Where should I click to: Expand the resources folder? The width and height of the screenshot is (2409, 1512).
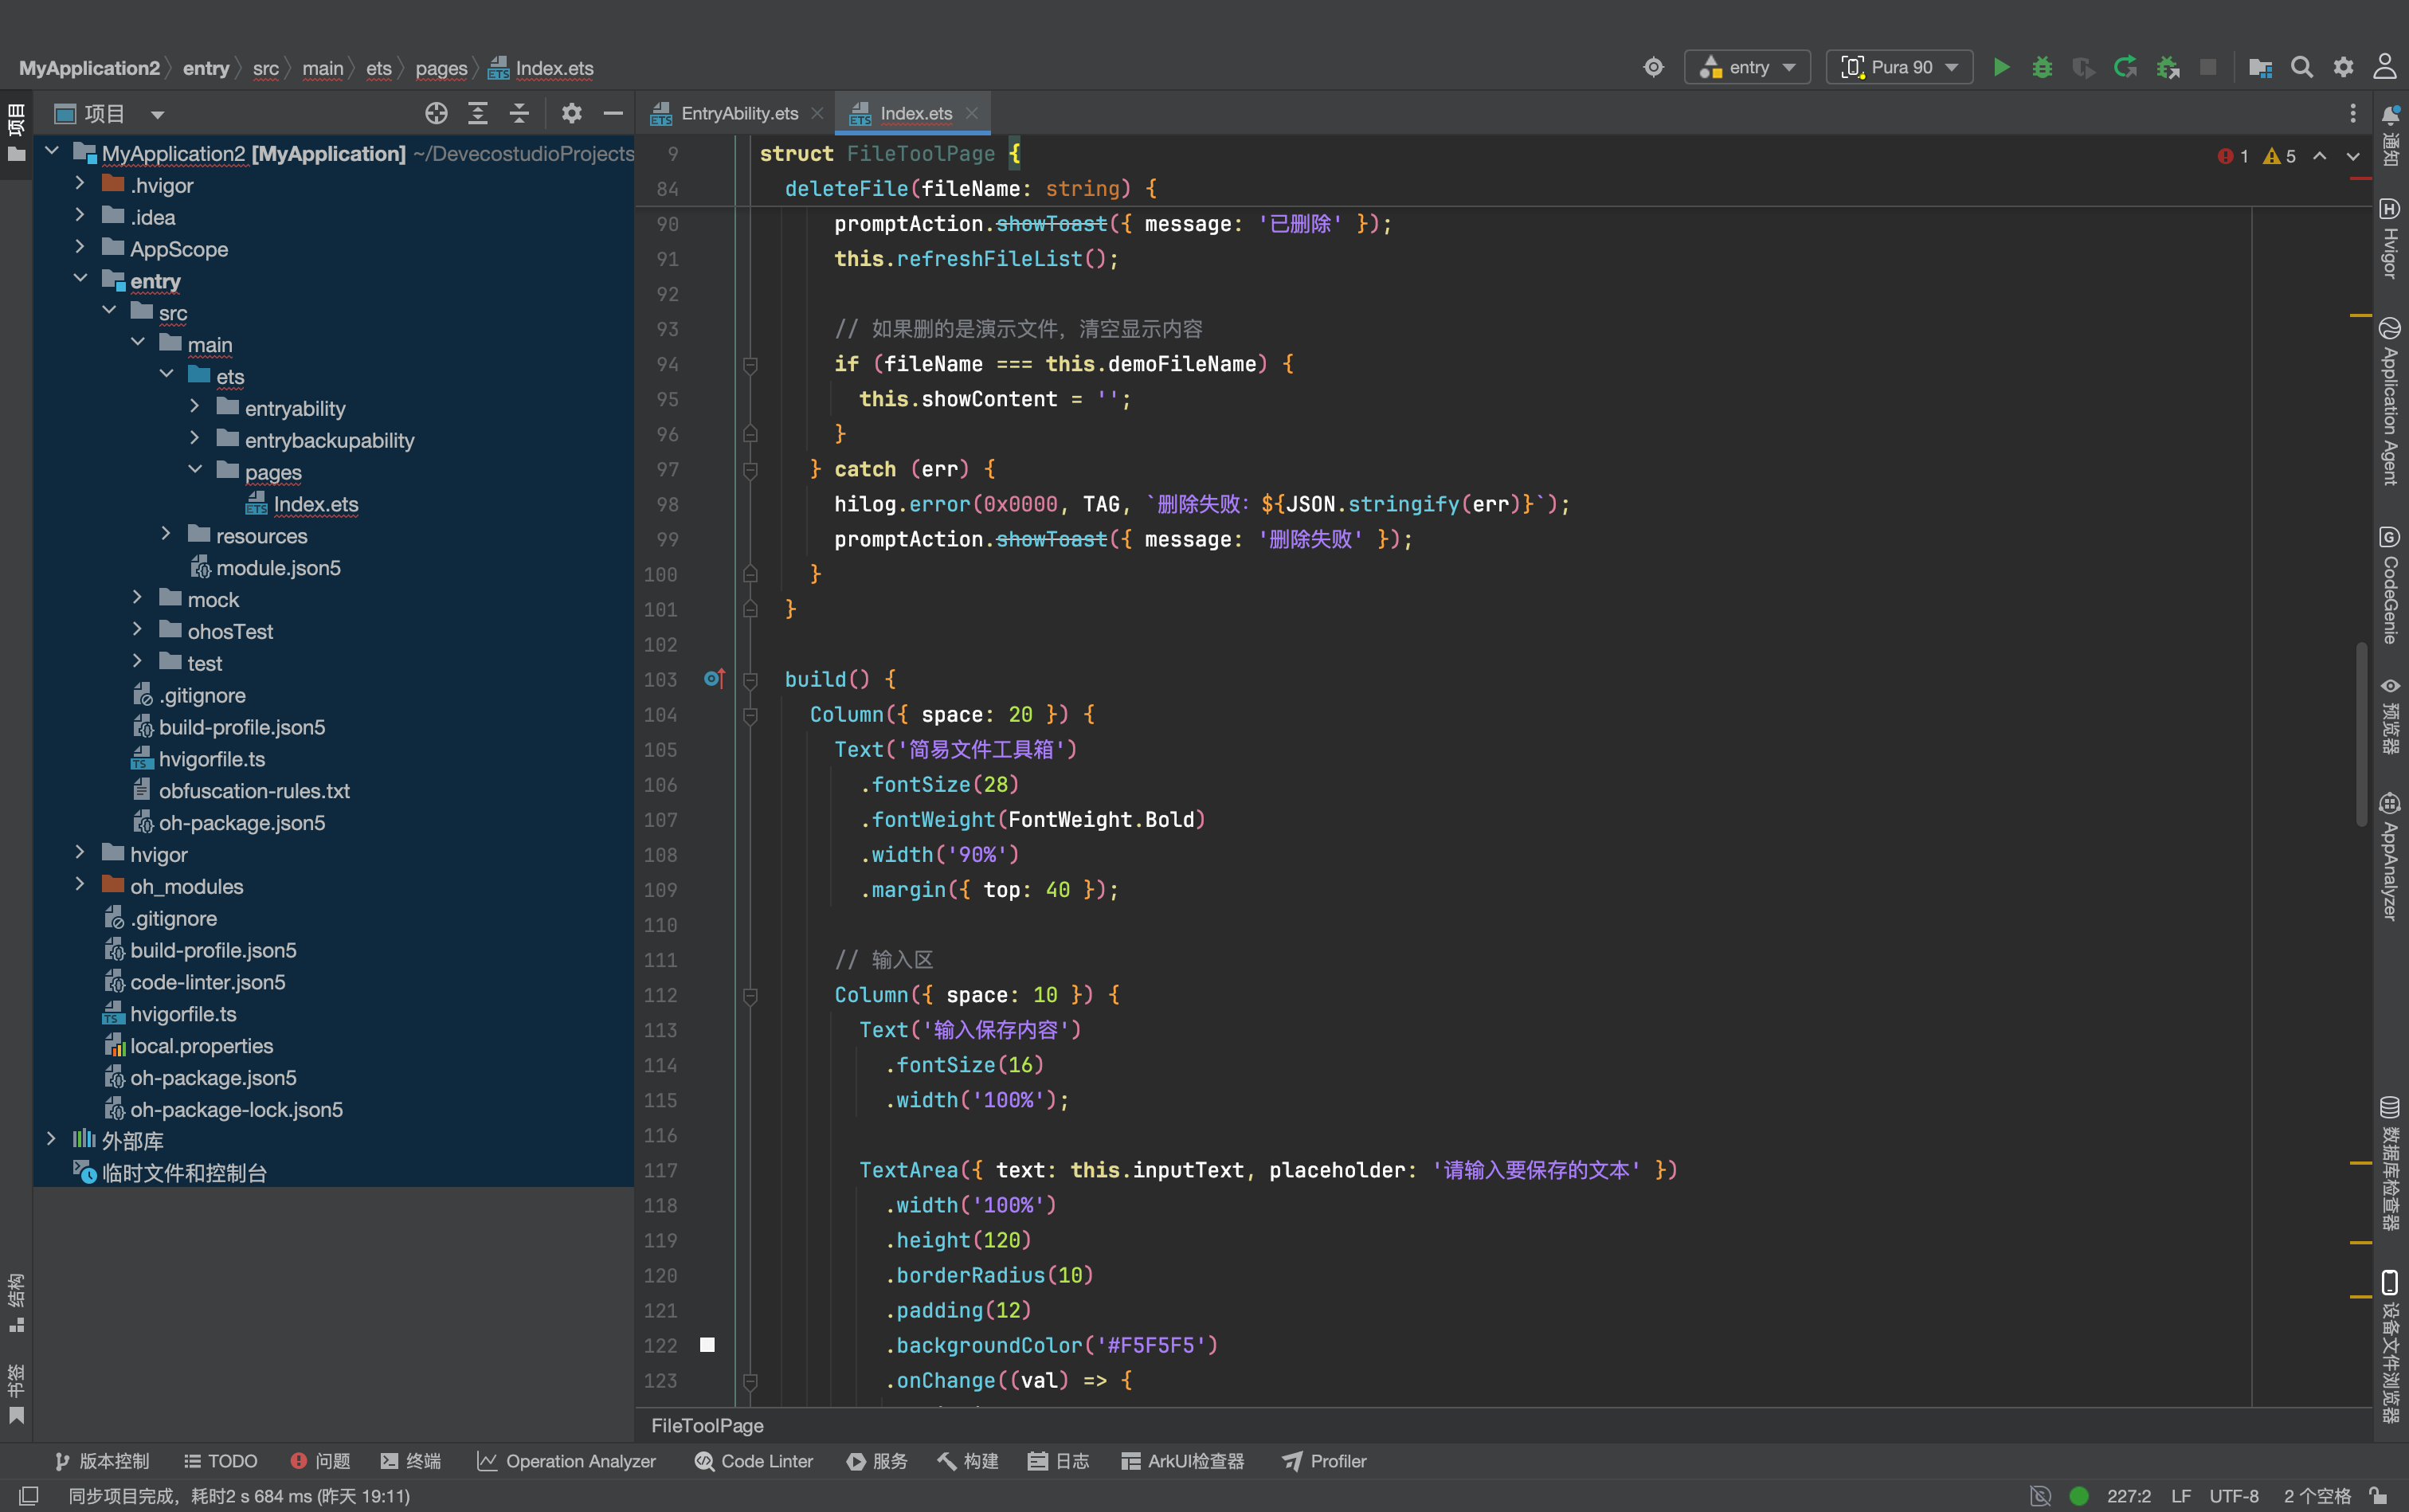166,535
